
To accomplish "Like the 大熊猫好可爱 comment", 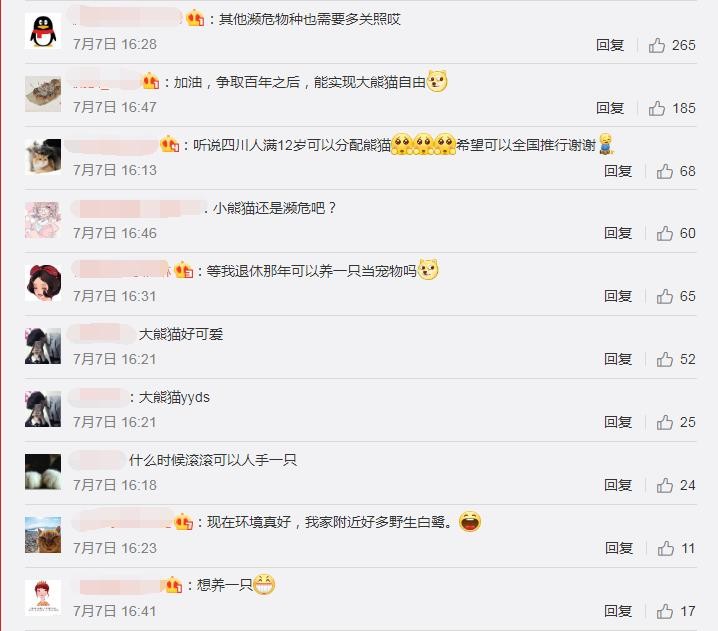I will pos(664,359).
